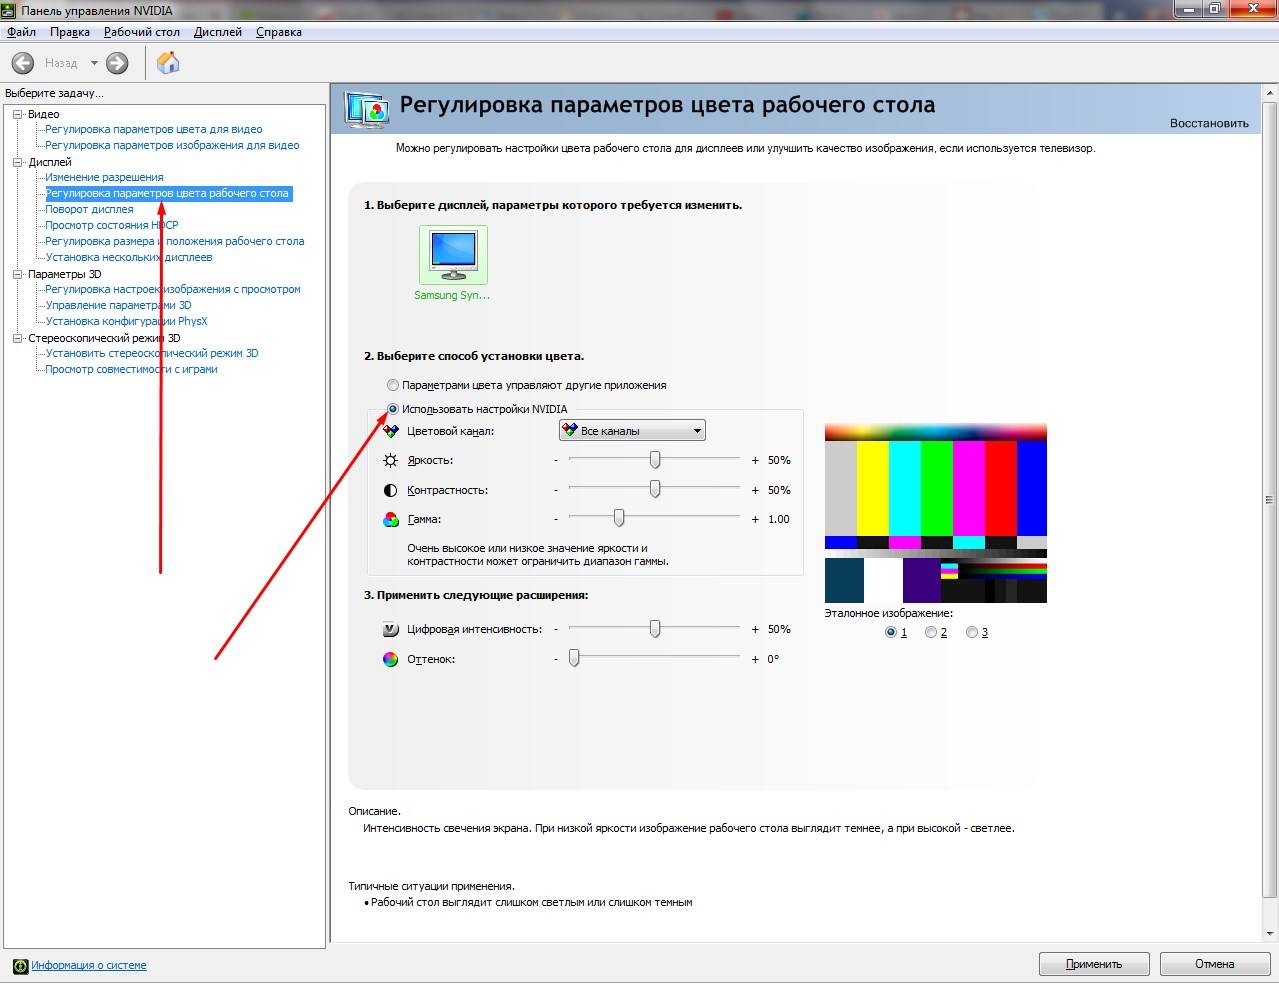Click the color bars reference image
Image resolution: width=1279 pixels, height=984 pixels.
click(x=935, y=514)
